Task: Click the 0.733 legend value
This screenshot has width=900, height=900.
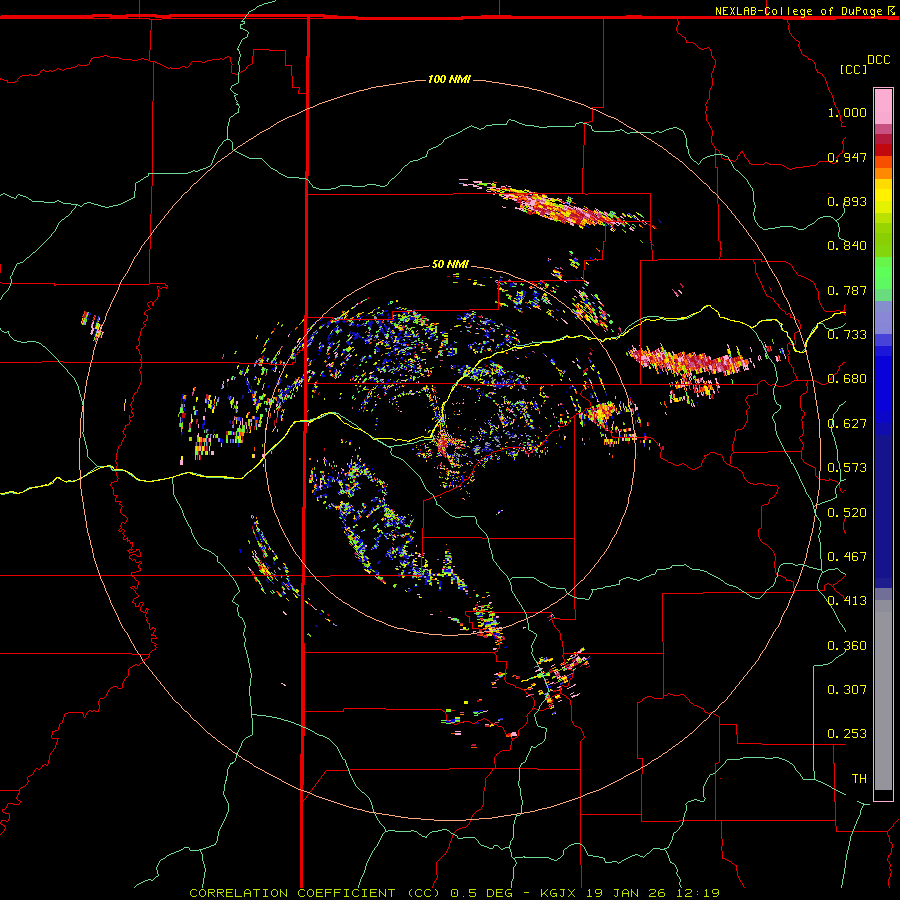Action: click(847, 335)
